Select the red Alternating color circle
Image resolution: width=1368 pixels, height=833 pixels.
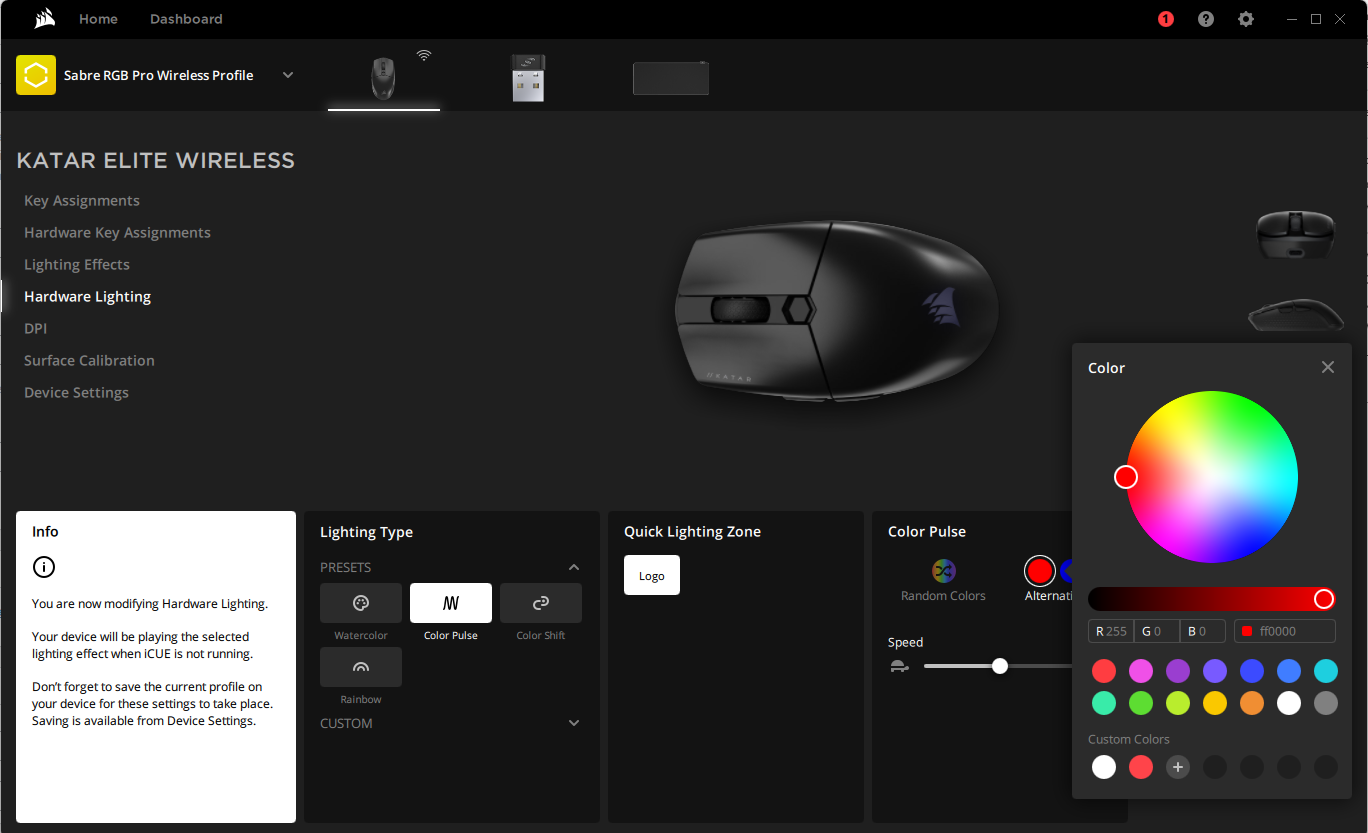click(1040, 571)
